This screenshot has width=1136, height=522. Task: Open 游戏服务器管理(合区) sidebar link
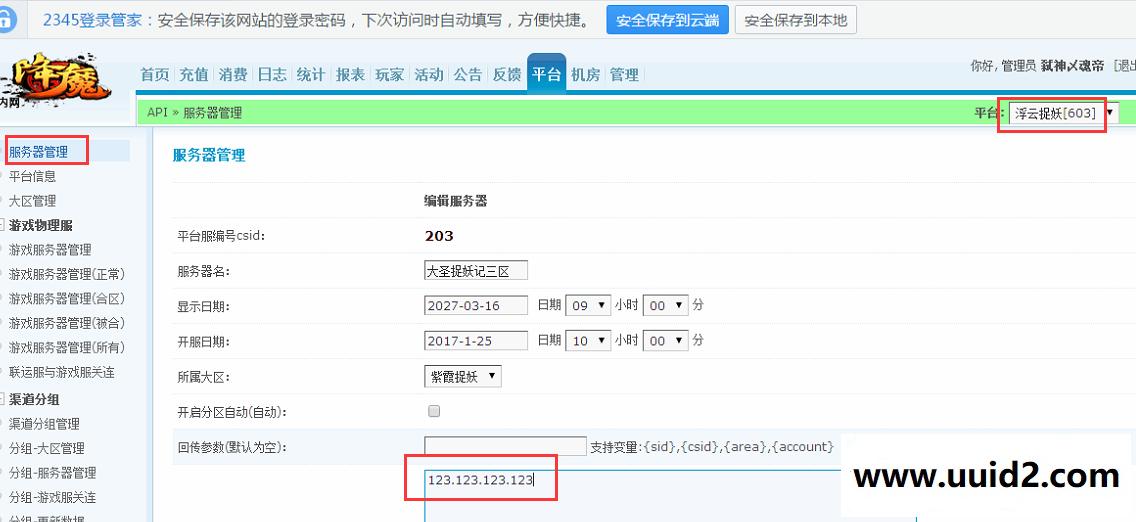[67, 298]
